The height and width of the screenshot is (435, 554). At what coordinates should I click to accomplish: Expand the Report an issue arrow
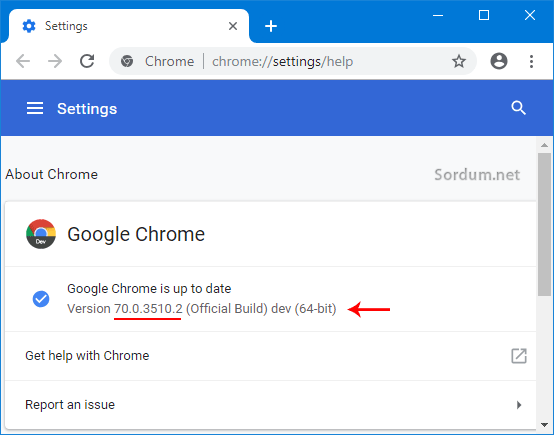pos(519,405)
